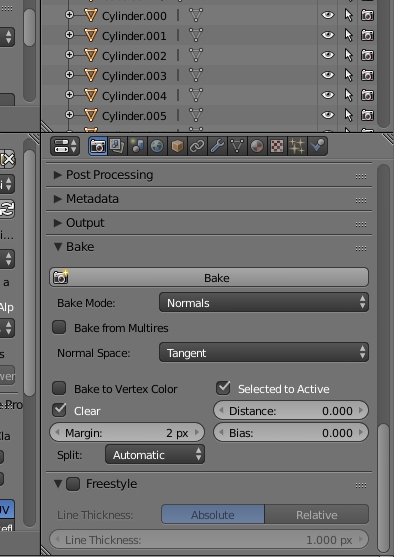Uncheck the Clear checkbox
The image size is (394, 557).
coord(59,410)
